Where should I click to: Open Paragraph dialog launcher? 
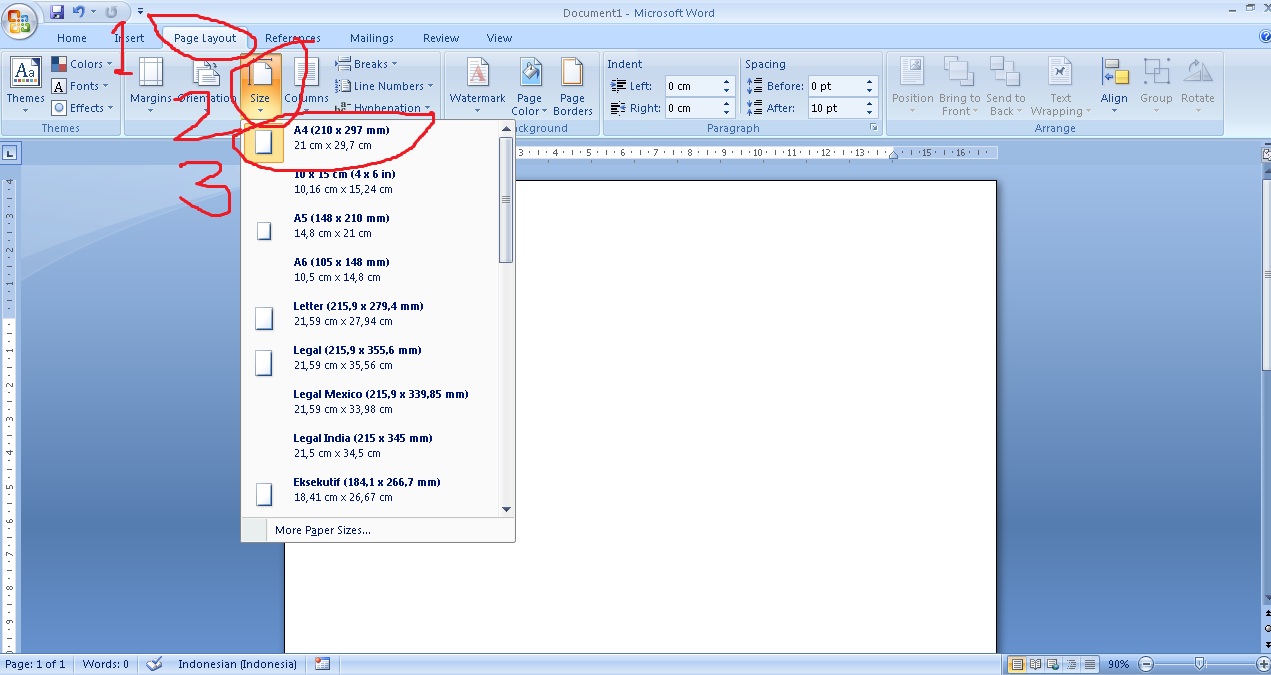coord(874,128)
